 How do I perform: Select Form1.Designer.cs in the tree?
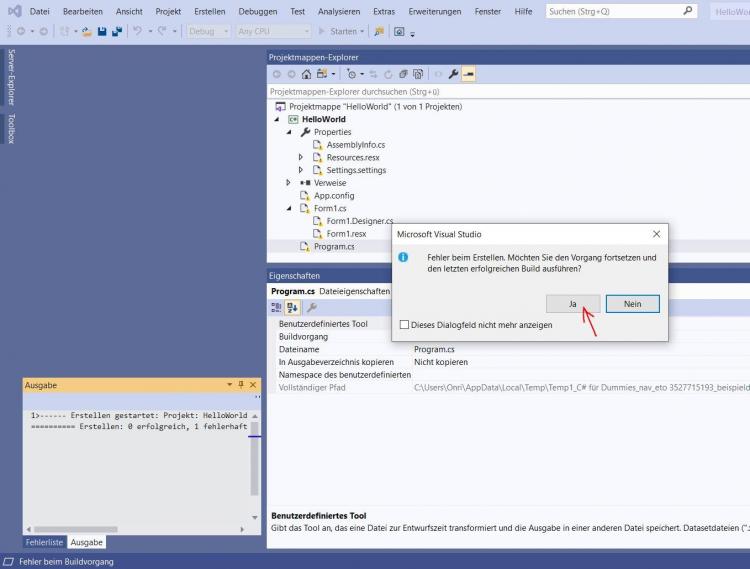(x=360, y=221)
